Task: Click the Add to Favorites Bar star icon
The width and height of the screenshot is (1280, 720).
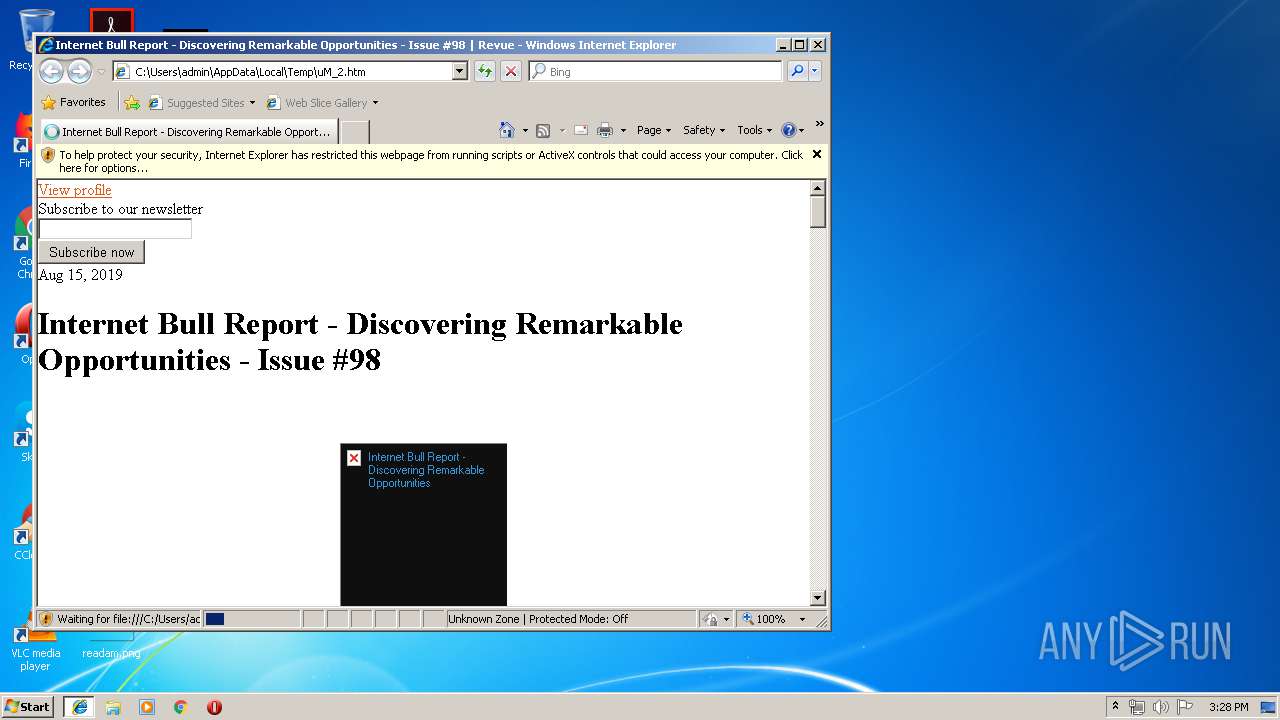Action: pos(131,102)
